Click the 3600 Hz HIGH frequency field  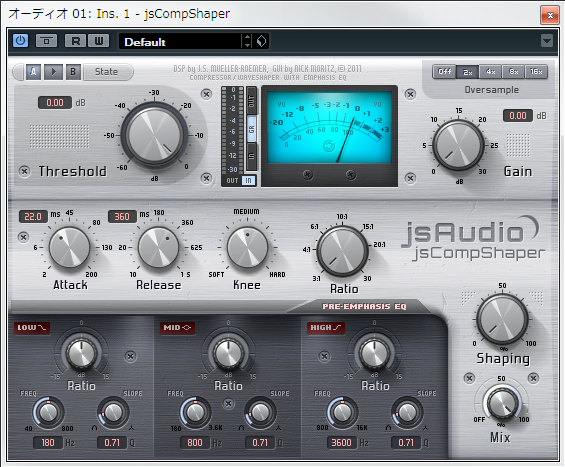pyautogui.click(x=342, y=442)
